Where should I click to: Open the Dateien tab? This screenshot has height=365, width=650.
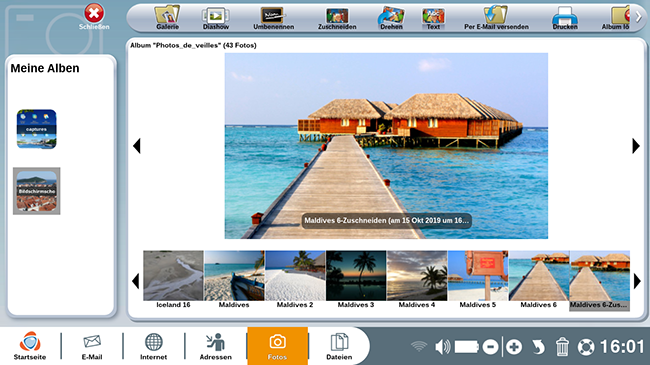pyautogui.click(x=339, y=346)
